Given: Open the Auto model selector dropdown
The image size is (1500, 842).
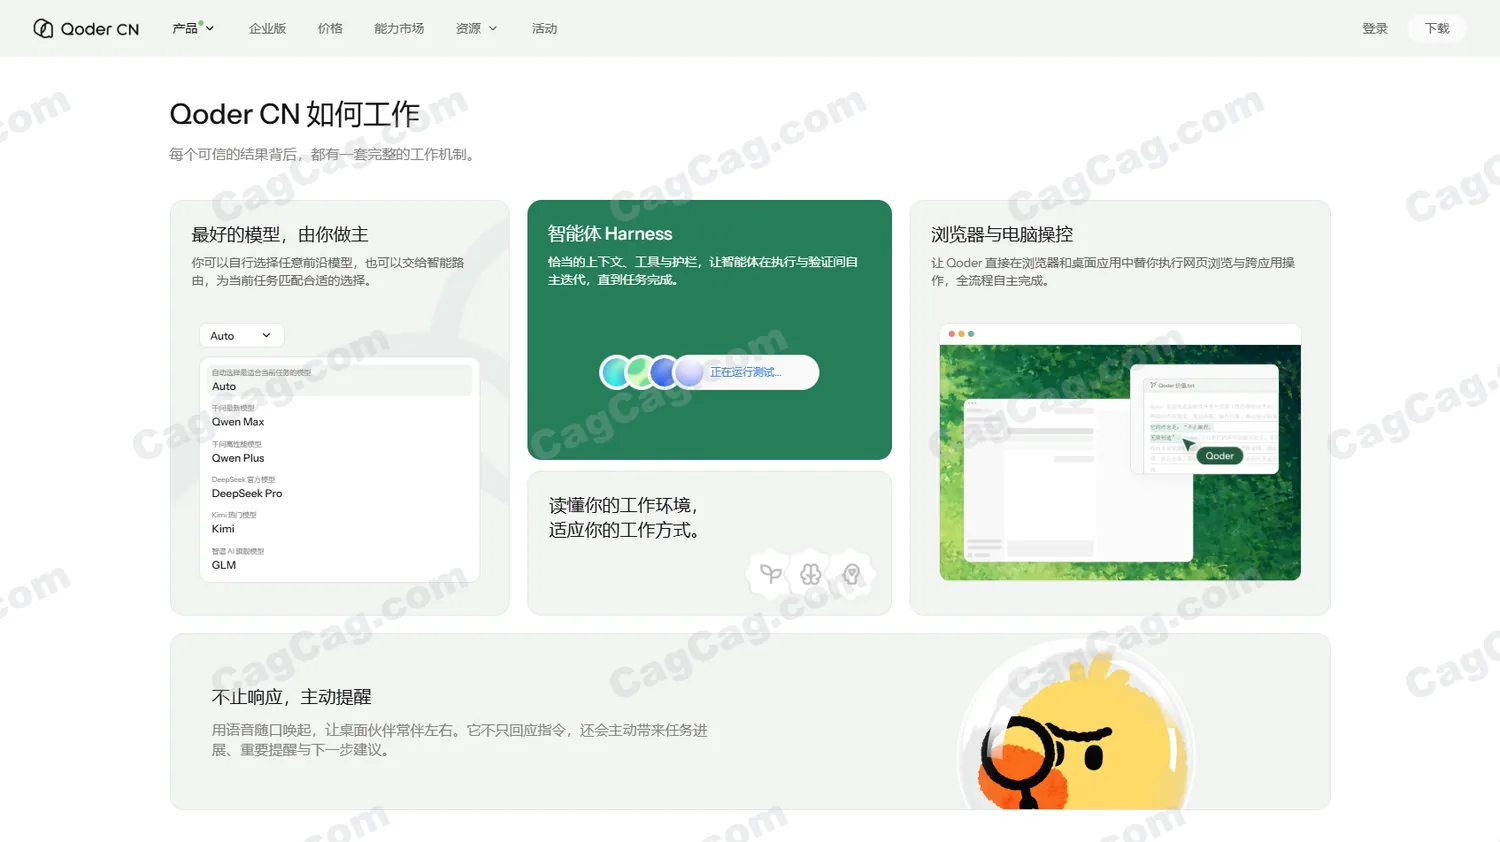Looking at the screenshot, I should point(241,336).
